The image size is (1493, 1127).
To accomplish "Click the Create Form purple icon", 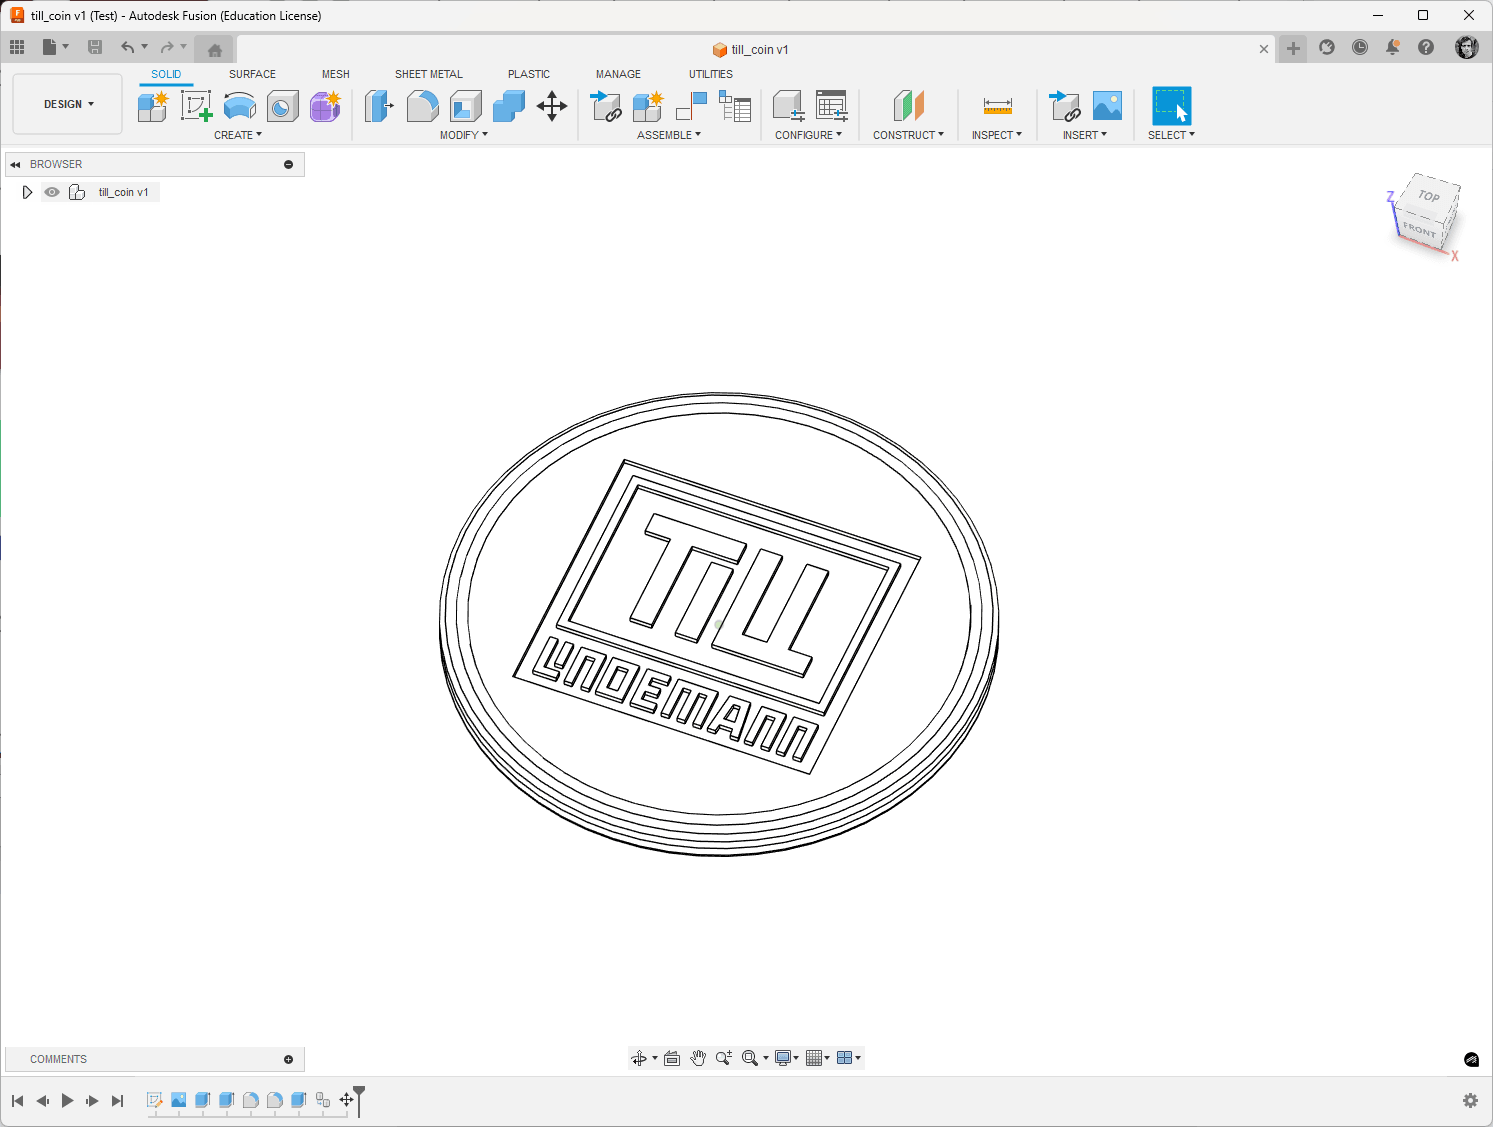I will pos(325,106).
